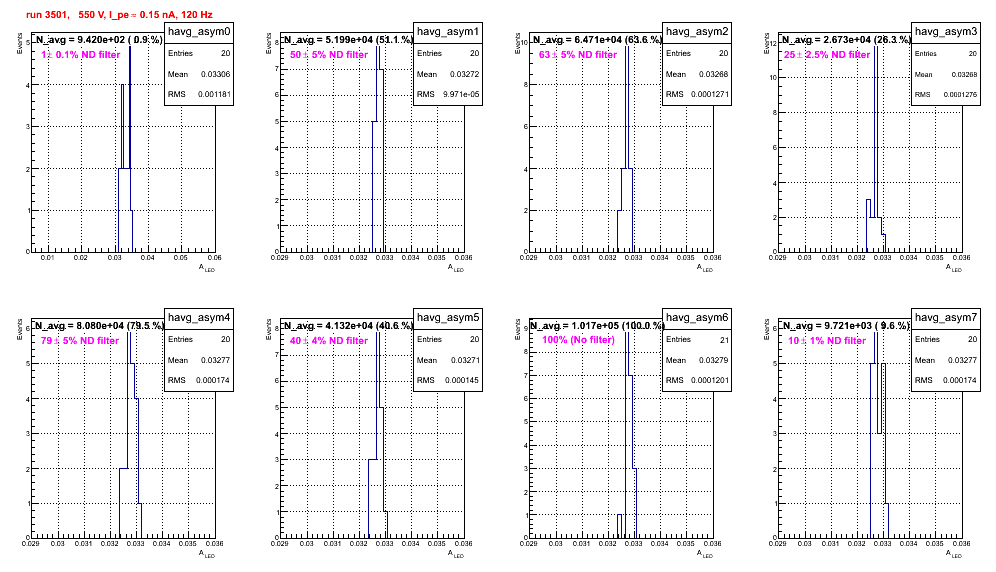Image resolution: width=996 pixels, height=572 pixels.
Task: Click Mean value 0.03272 in havg_asym1
Action: [464, 74]
